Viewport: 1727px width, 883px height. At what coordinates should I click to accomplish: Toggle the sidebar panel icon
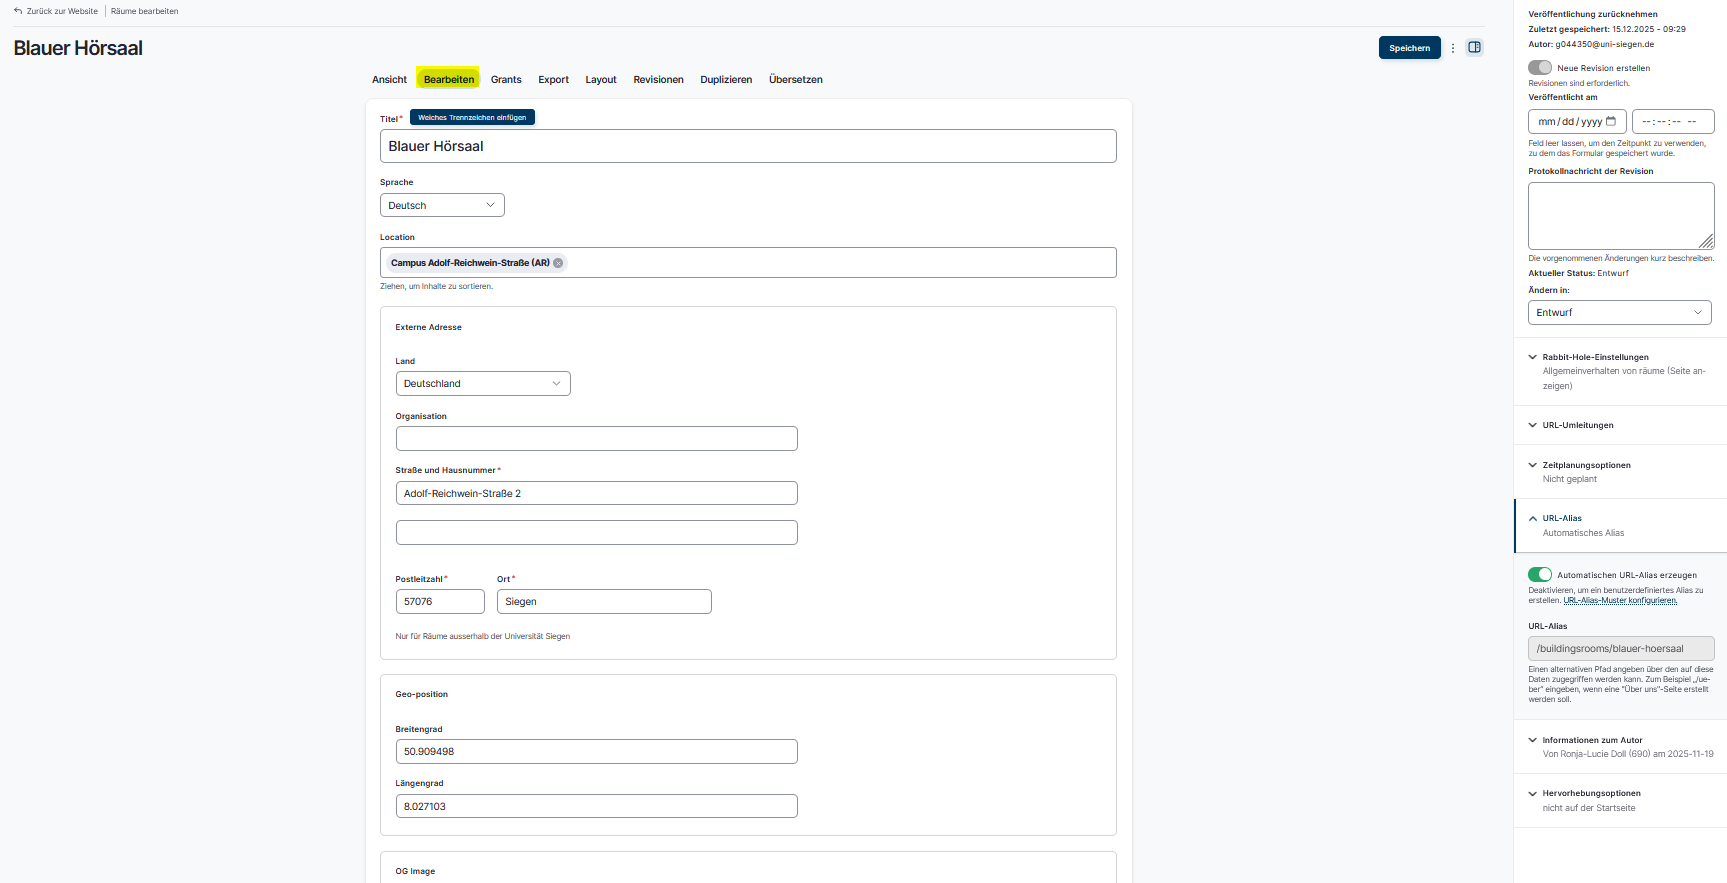coord(1474,48)
